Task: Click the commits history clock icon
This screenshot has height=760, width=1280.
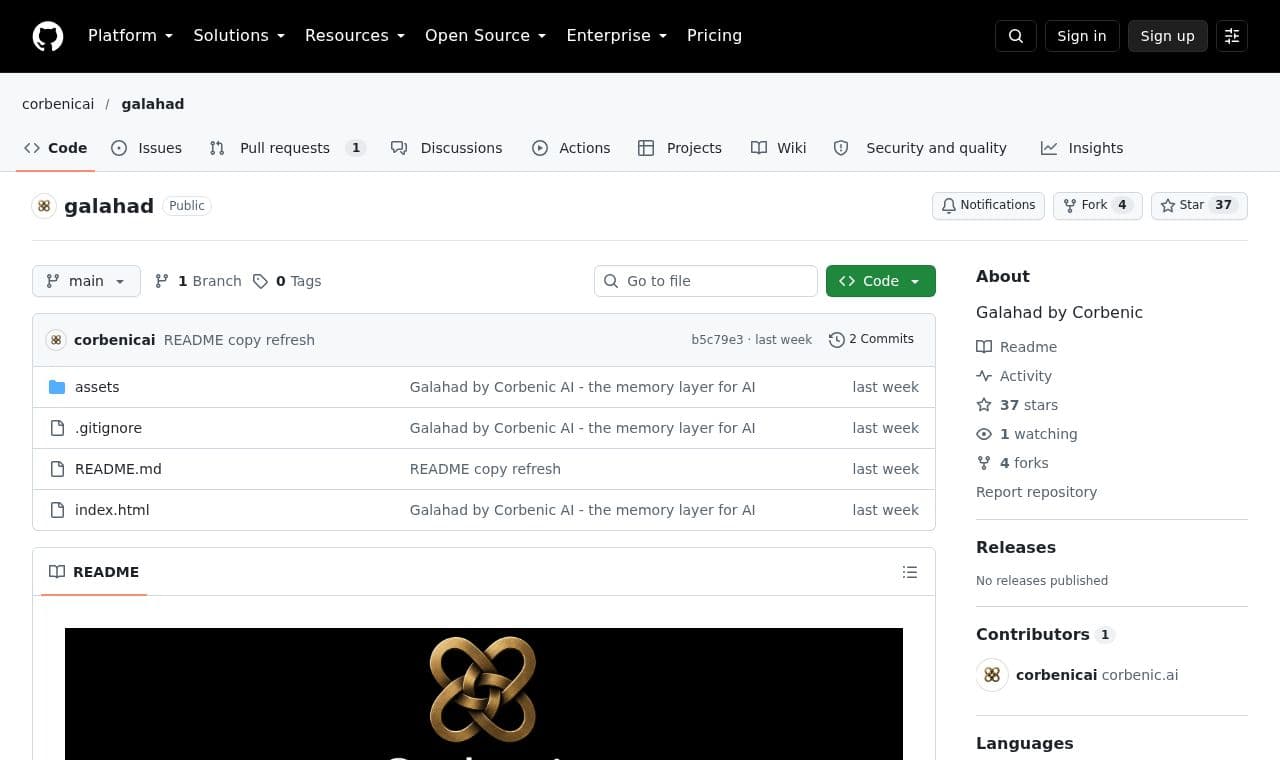Action: [x=837, y=340]
